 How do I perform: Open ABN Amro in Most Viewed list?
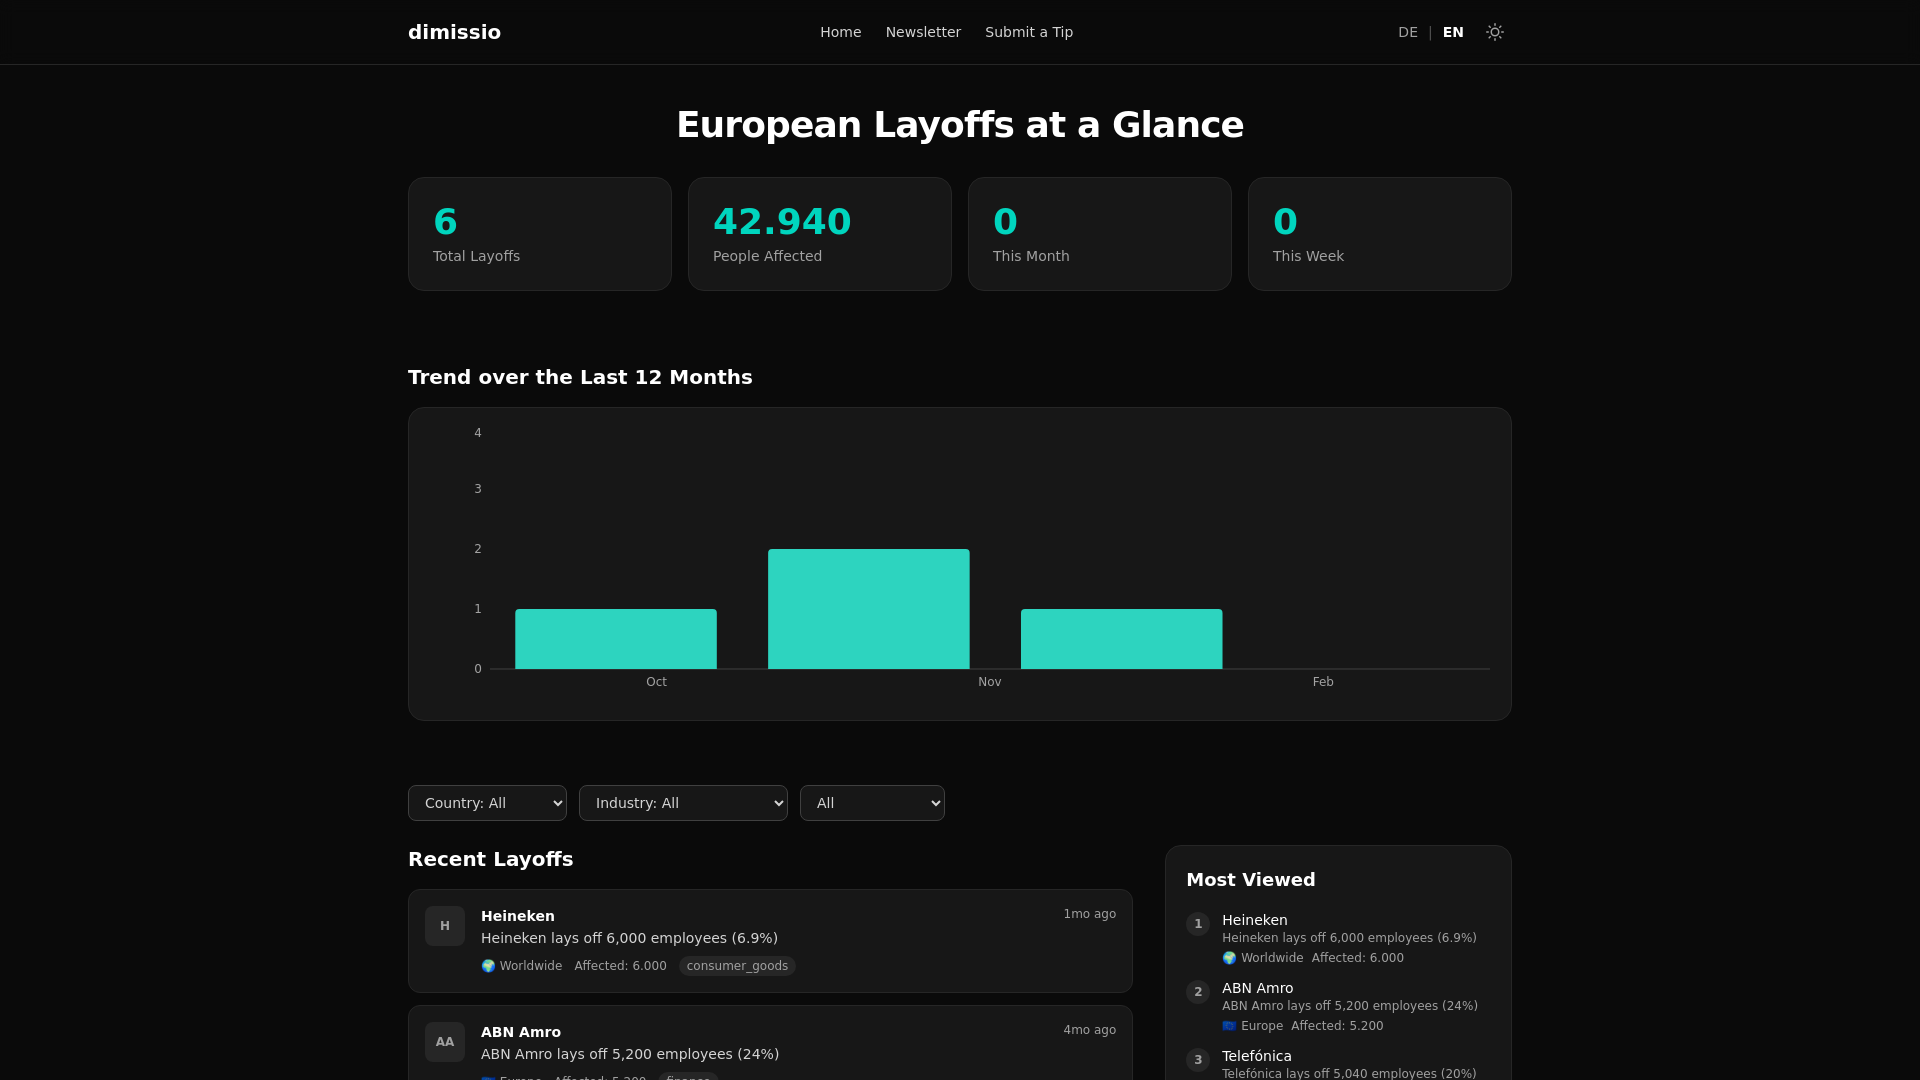1257,988
